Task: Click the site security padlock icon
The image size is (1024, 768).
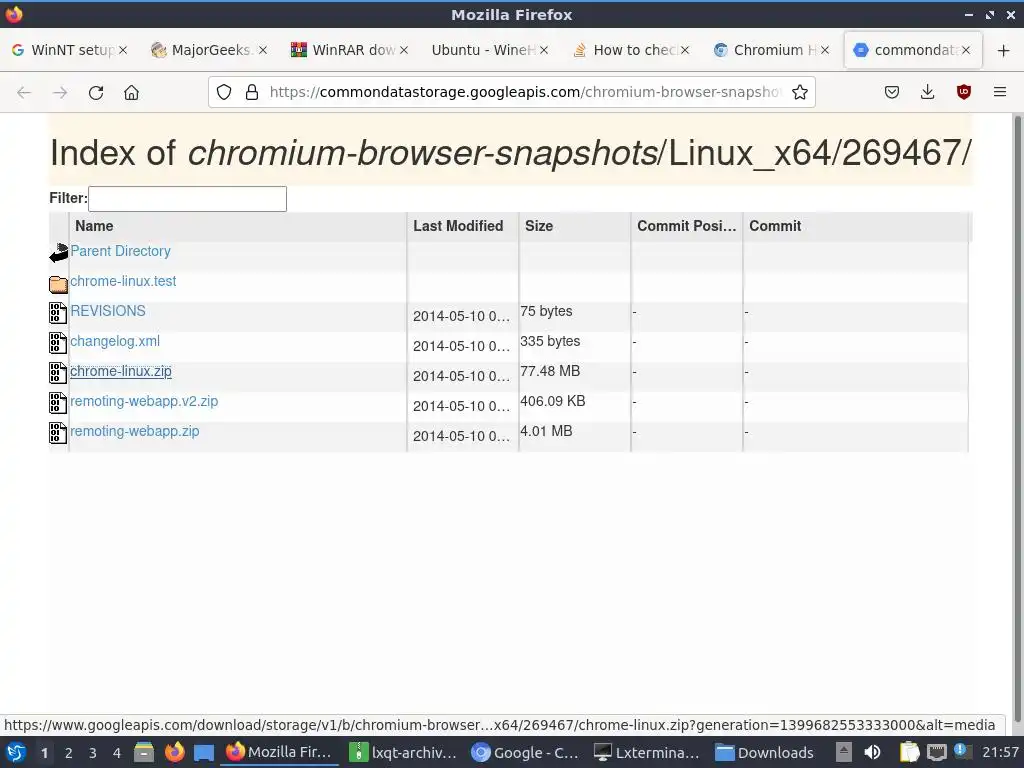Action: click(252, 92)
